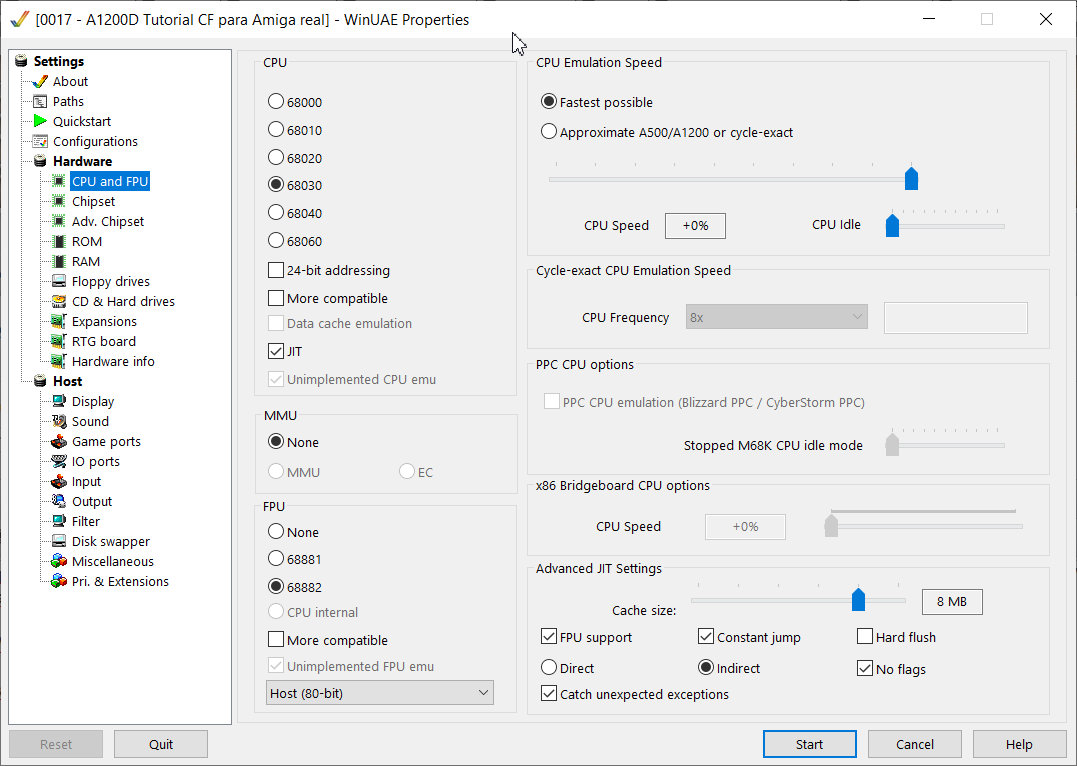Screen dimensions: 1077x766
Task: Open the Configurations page
Action: 95,141
